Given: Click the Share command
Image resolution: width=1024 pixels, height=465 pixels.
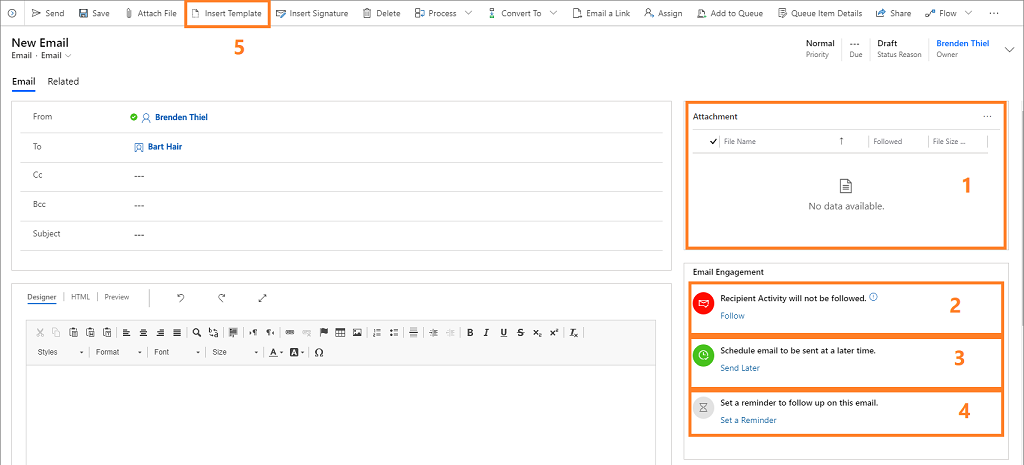Looking at the screenshot, I should tap(893, 13).
